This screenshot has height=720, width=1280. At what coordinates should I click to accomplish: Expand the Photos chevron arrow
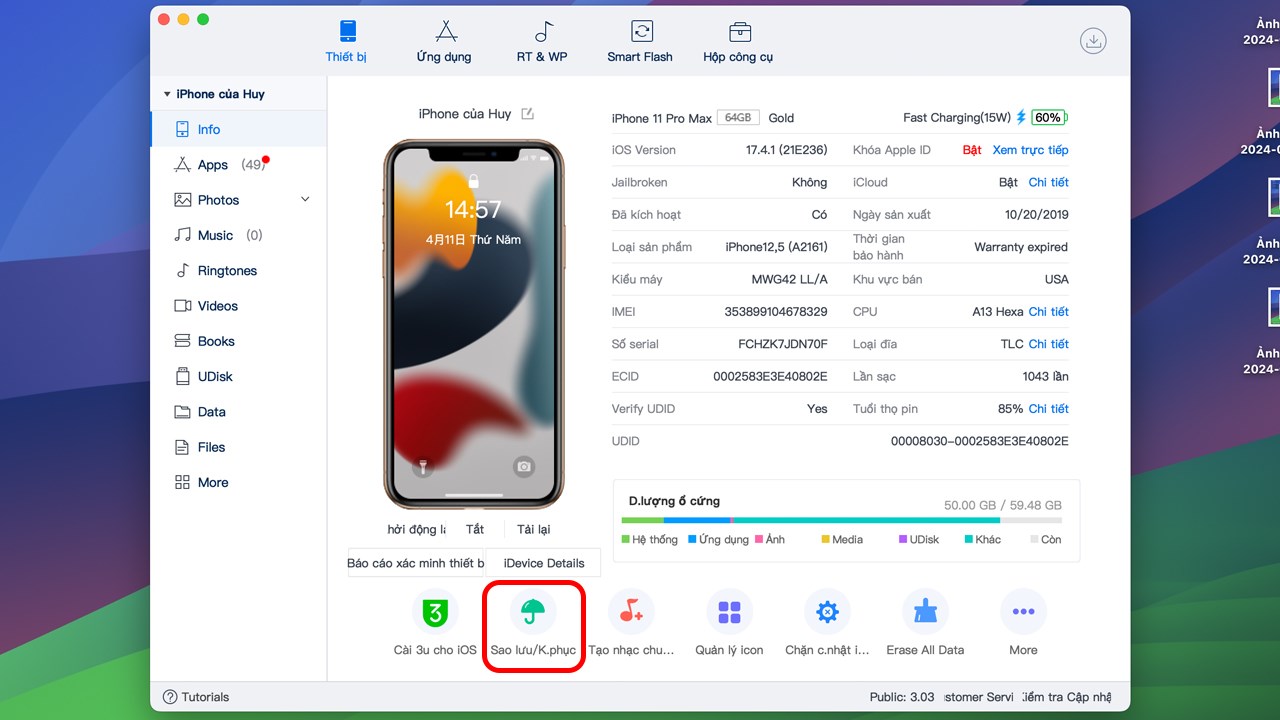tap(306, 200)
